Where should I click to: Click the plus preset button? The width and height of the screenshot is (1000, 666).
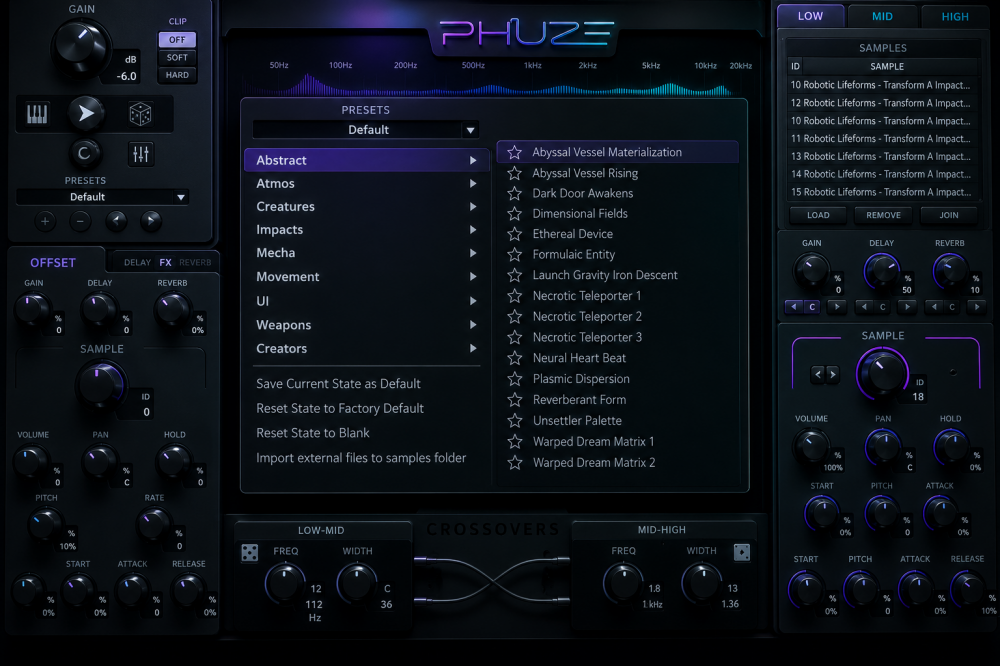tap(45, 221)
